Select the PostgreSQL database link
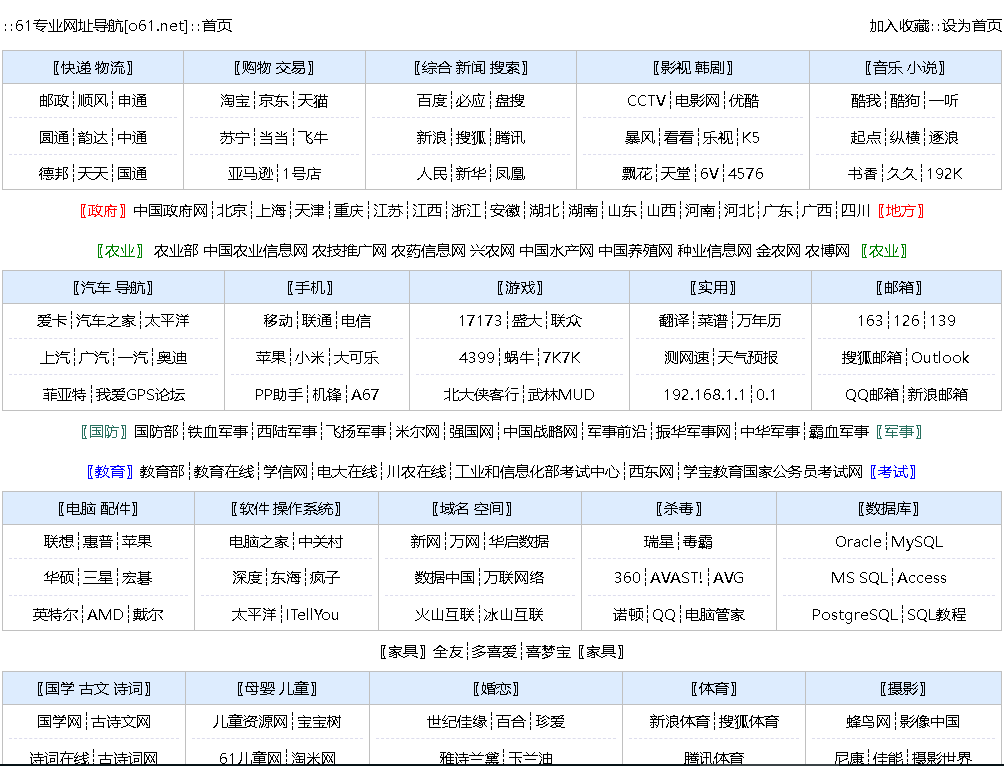Image resolution: width=1004 pixels, height=766 pixels. coord(854,615)
